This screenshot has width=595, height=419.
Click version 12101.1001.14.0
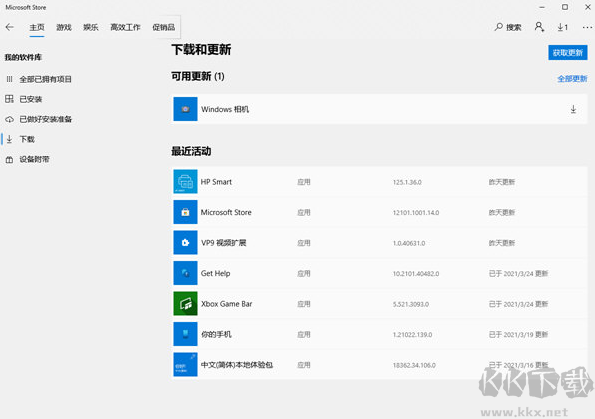[x=416, y=213]
